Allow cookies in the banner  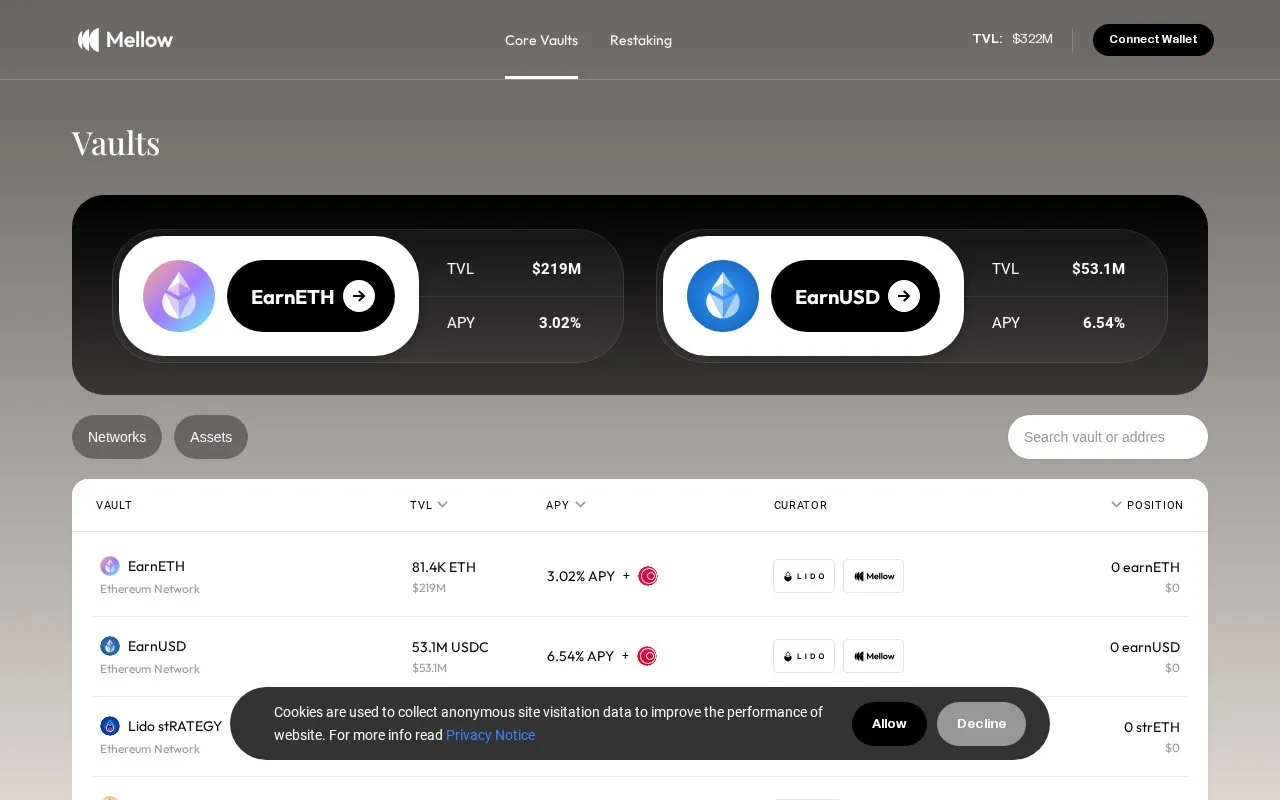(889, 724)
